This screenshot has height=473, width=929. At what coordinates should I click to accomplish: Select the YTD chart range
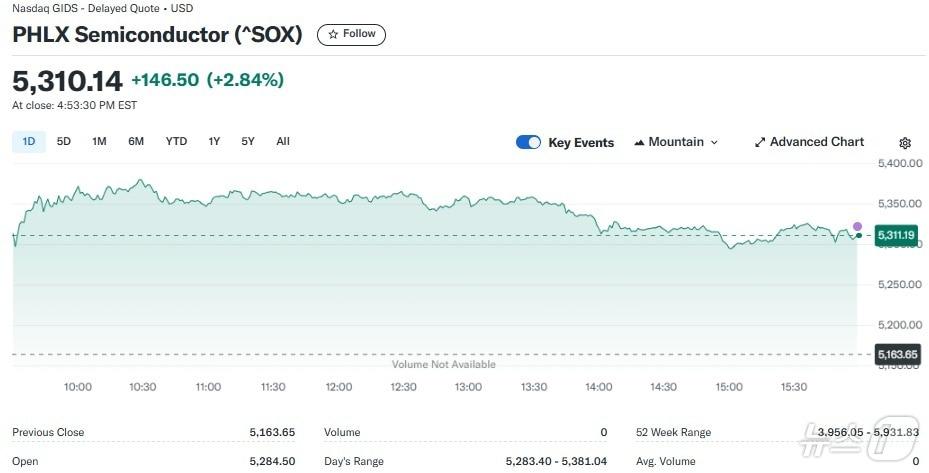(176, 141)
